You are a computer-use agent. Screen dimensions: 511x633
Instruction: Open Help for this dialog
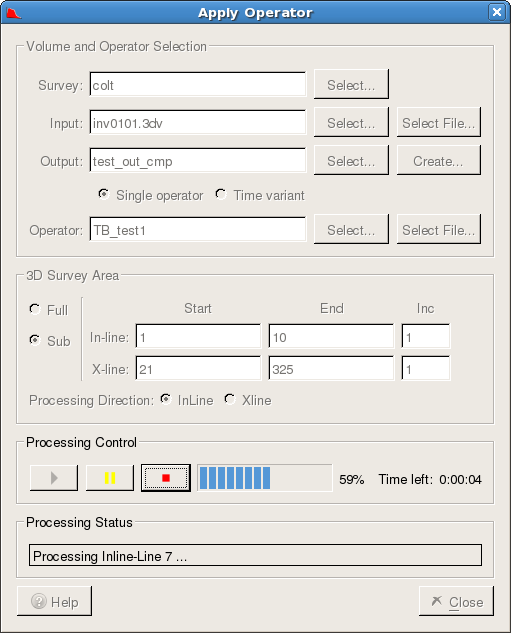pyautogui.click(x=54, y=601)
